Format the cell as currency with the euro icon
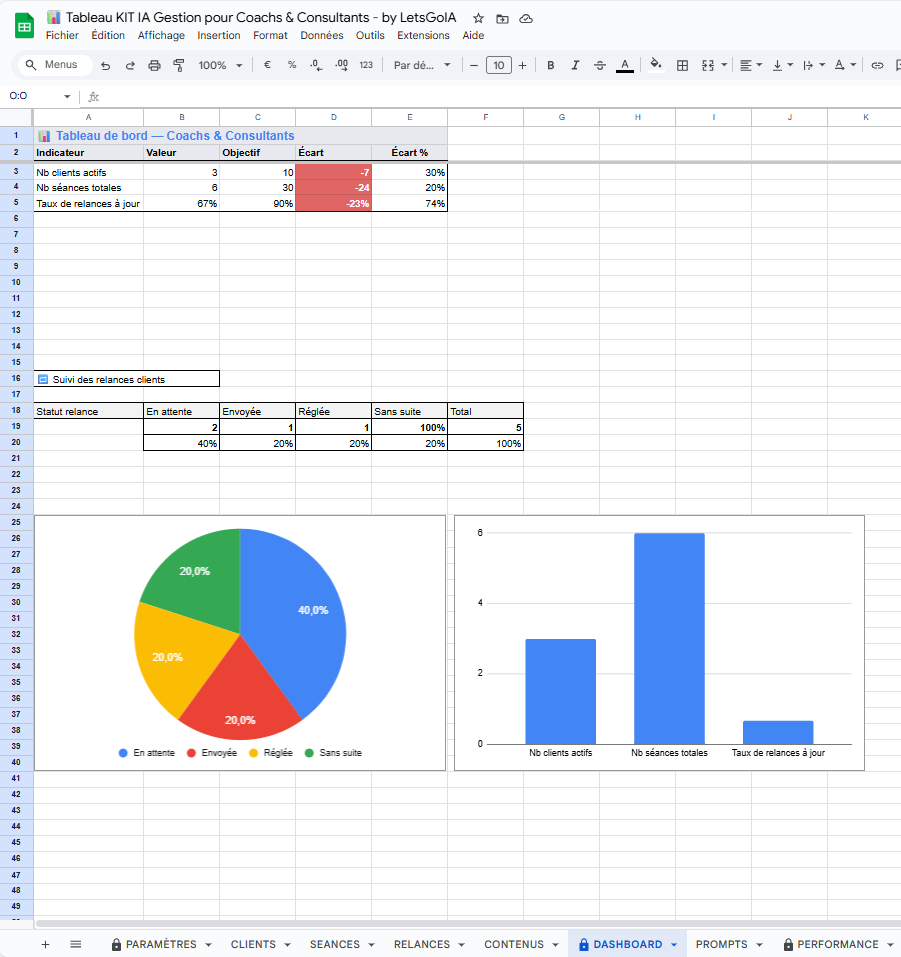 coord(267,65)
